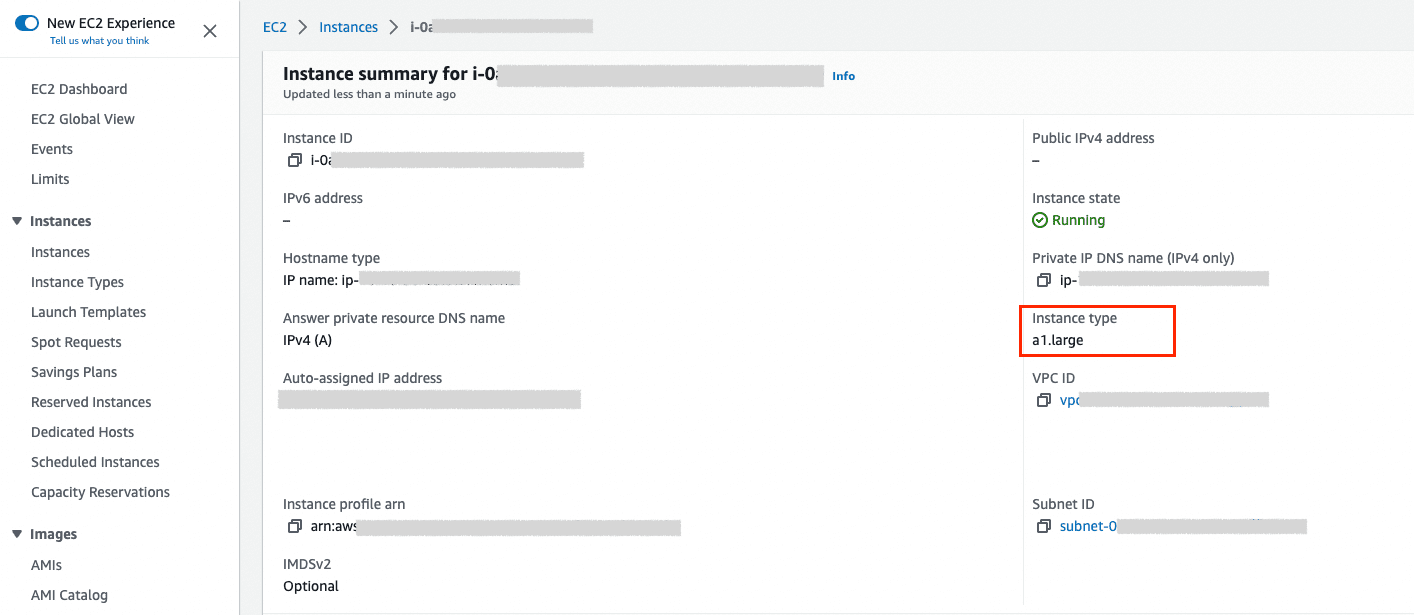Click the Info link next to instance summary

click(843, 75)
